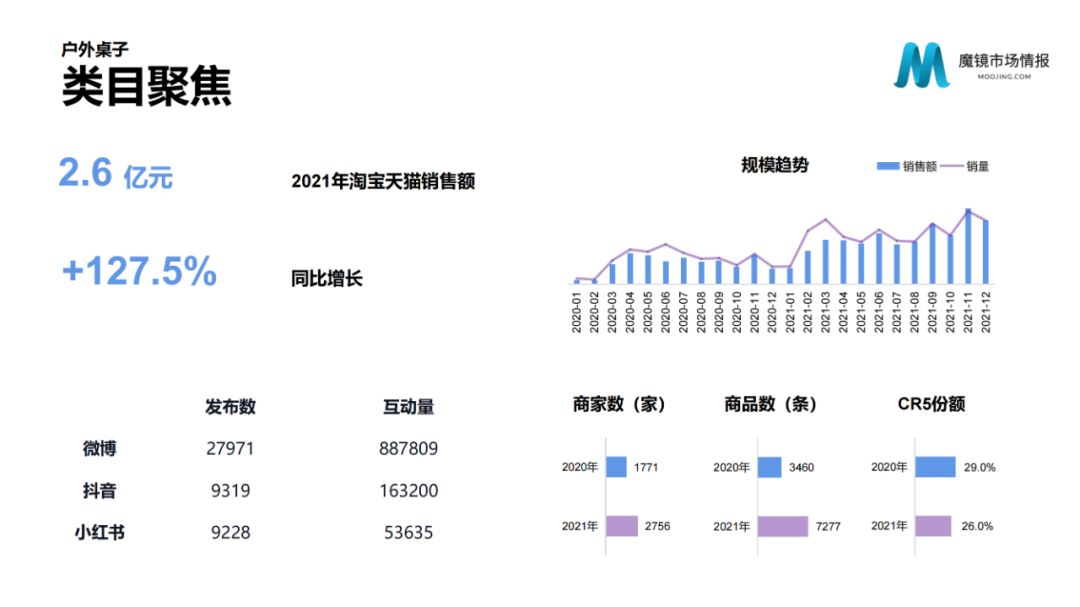Viewport: 1080px width, 607px height.
Task: Click the 2021年 label in 商品数 chart
Action: coord(731,526)
